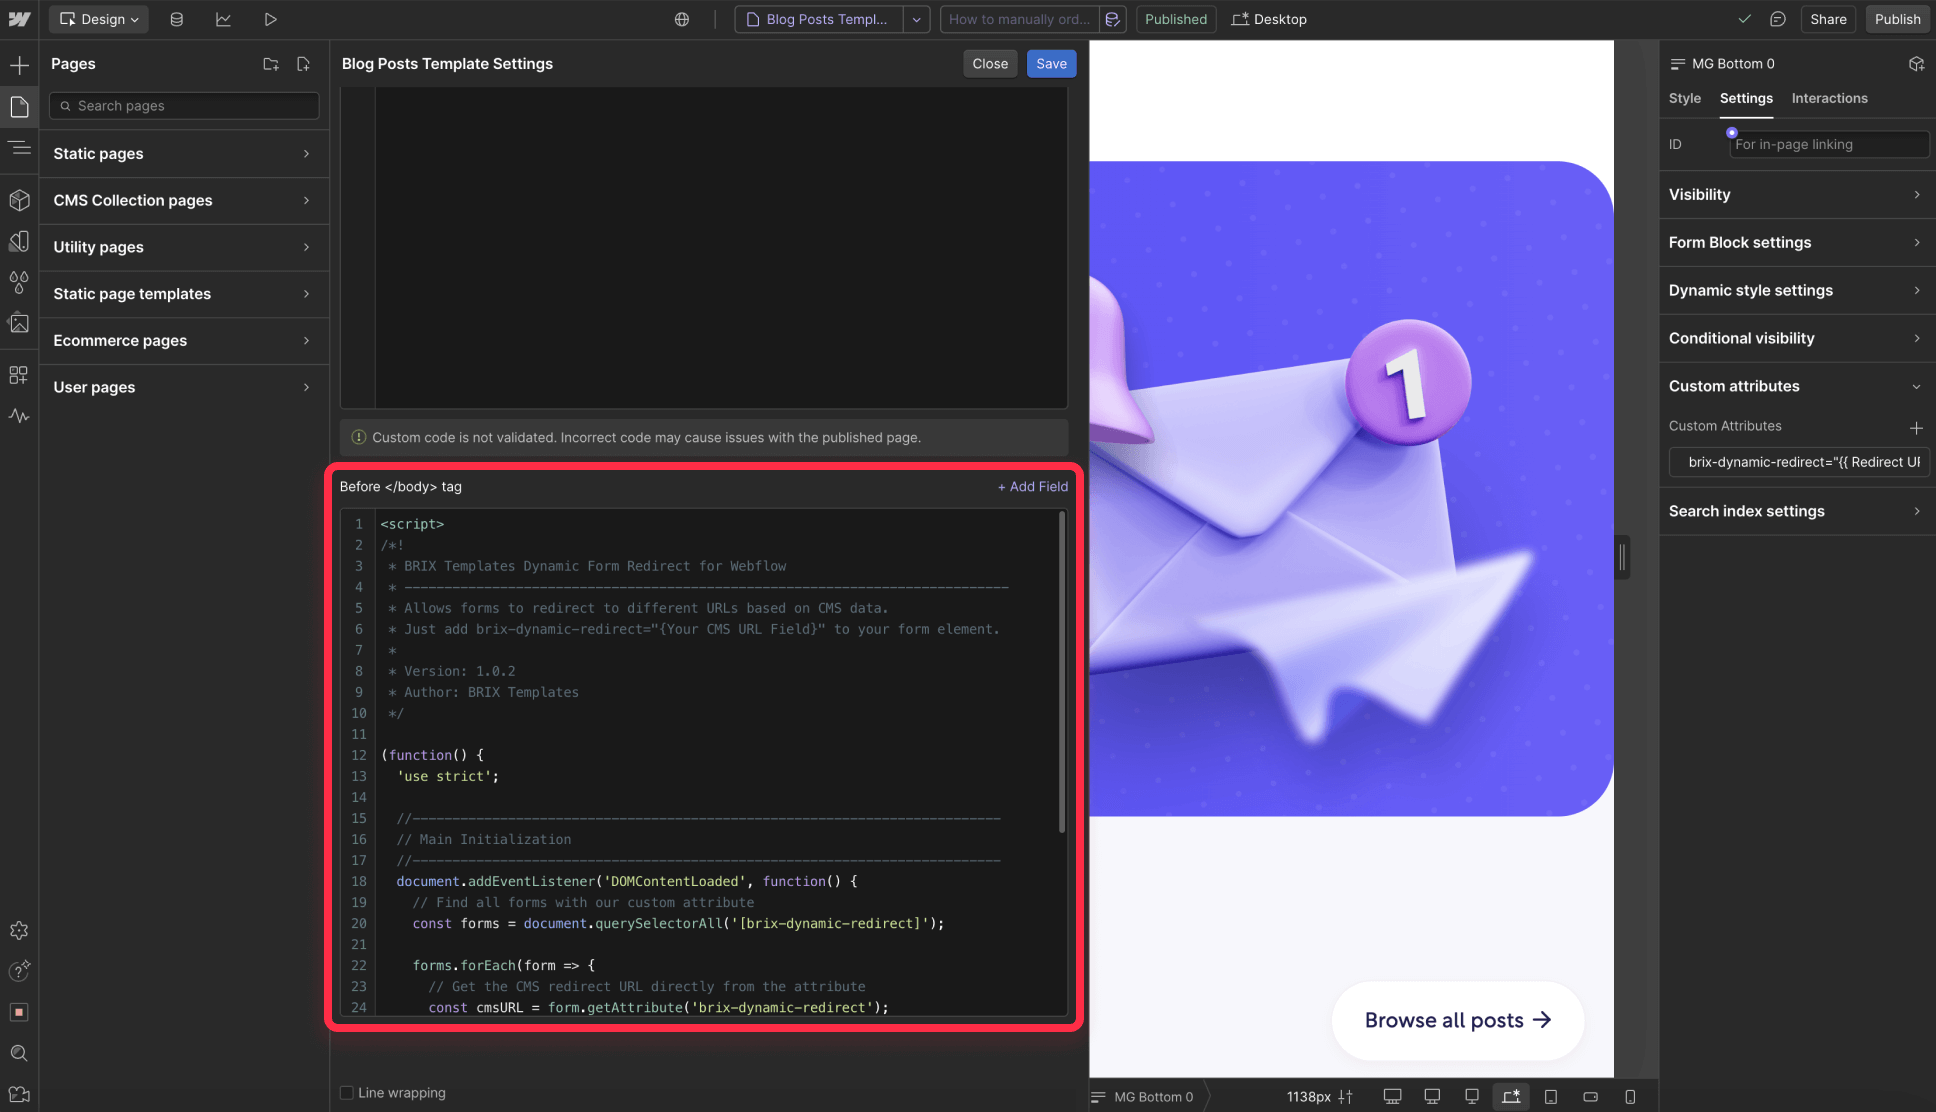Click the Close button in template settings
Image resolution: width=1936 pixels, height=1112 pixels.
pos(990,64)
